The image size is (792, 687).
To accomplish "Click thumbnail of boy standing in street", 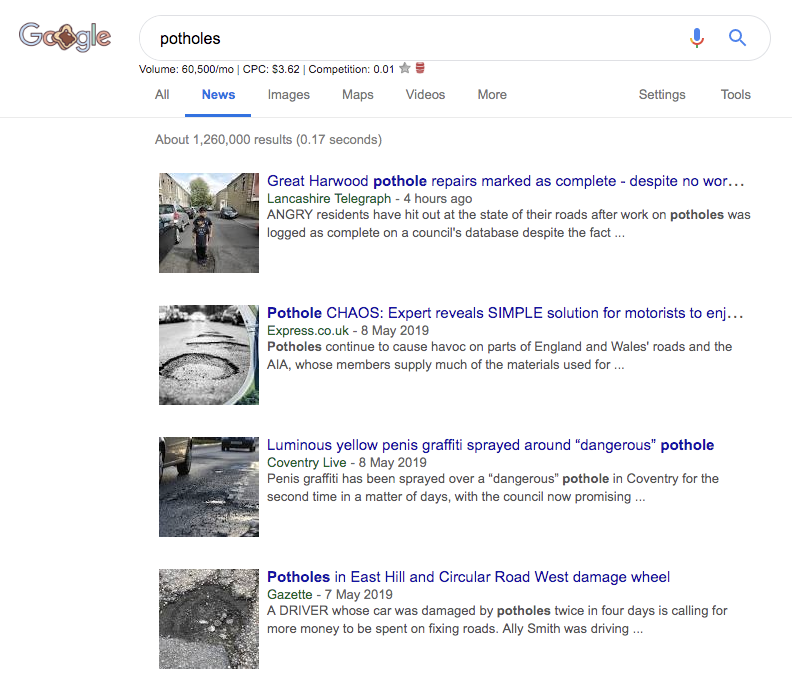I will coord(209,223).
